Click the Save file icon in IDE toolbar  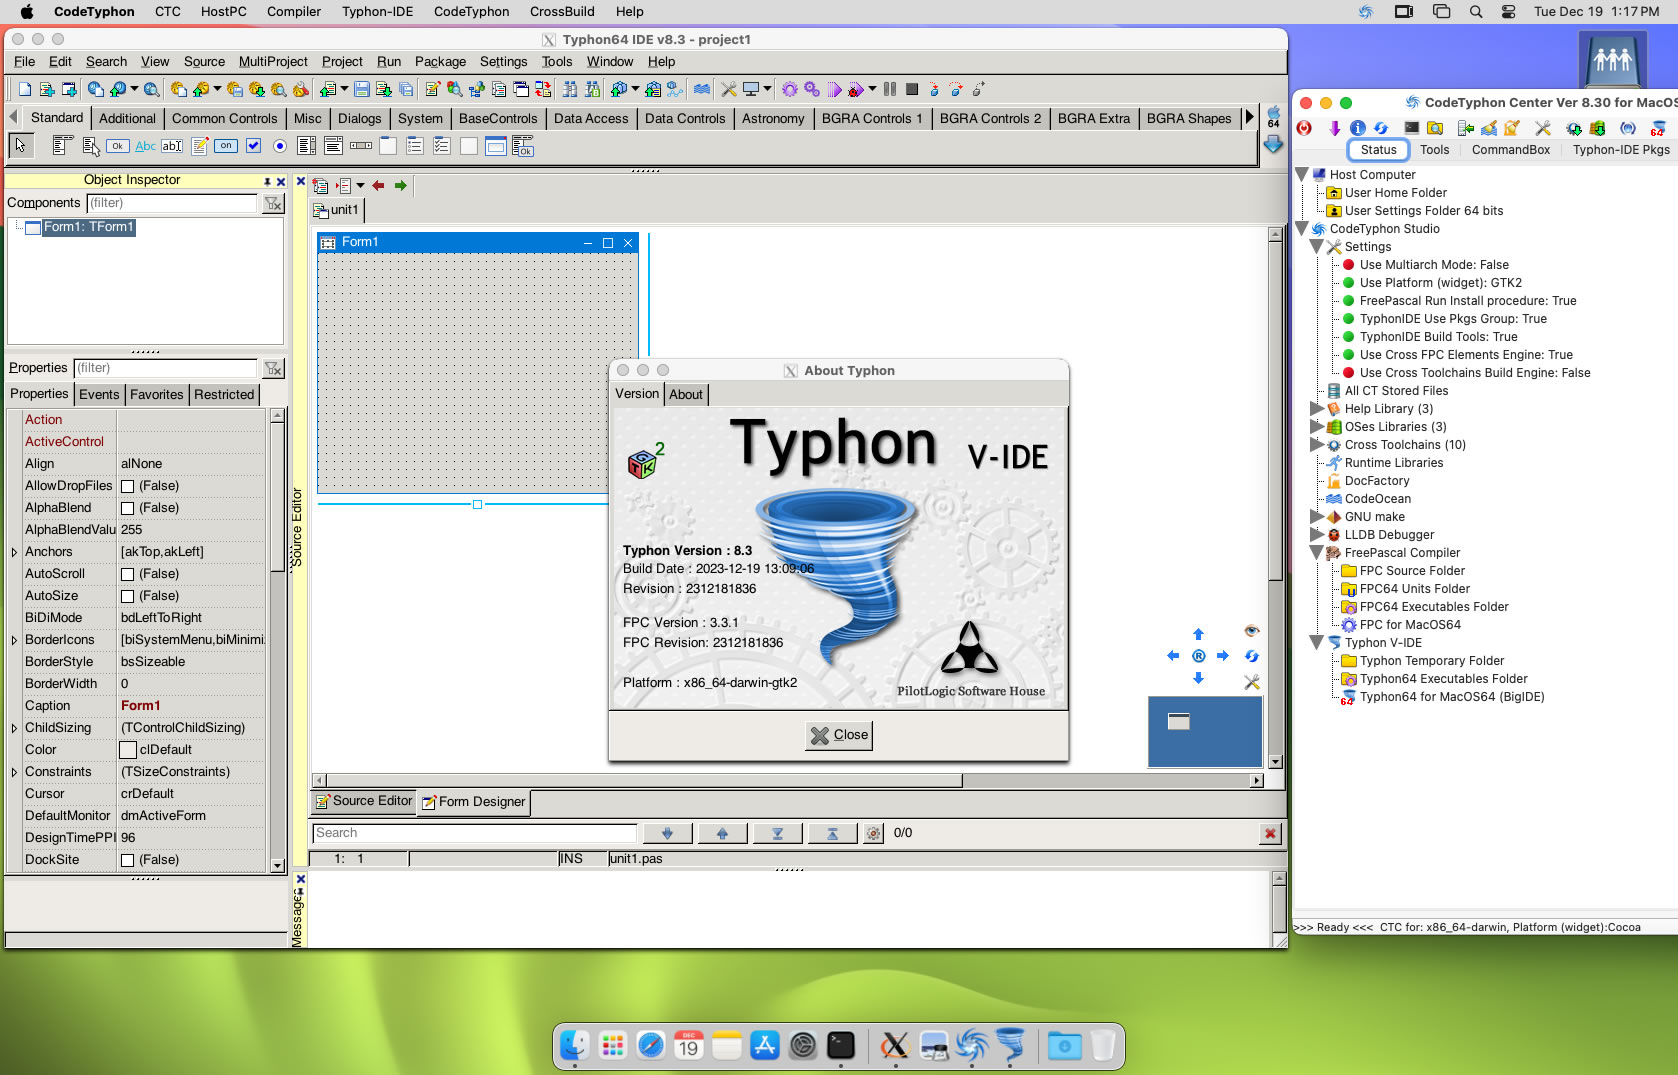362,90
